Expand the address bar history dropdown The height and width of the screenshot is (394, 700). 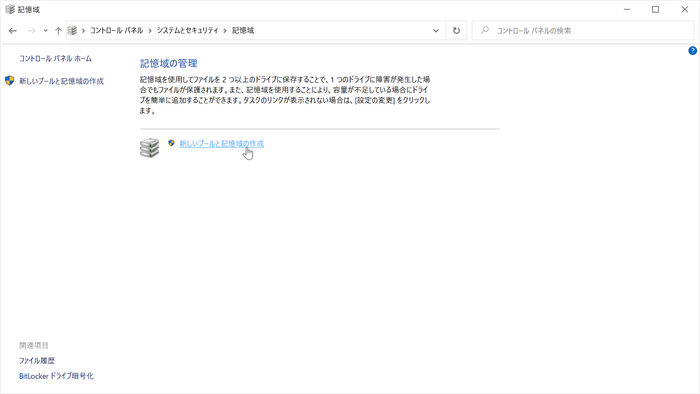point(436,31)
